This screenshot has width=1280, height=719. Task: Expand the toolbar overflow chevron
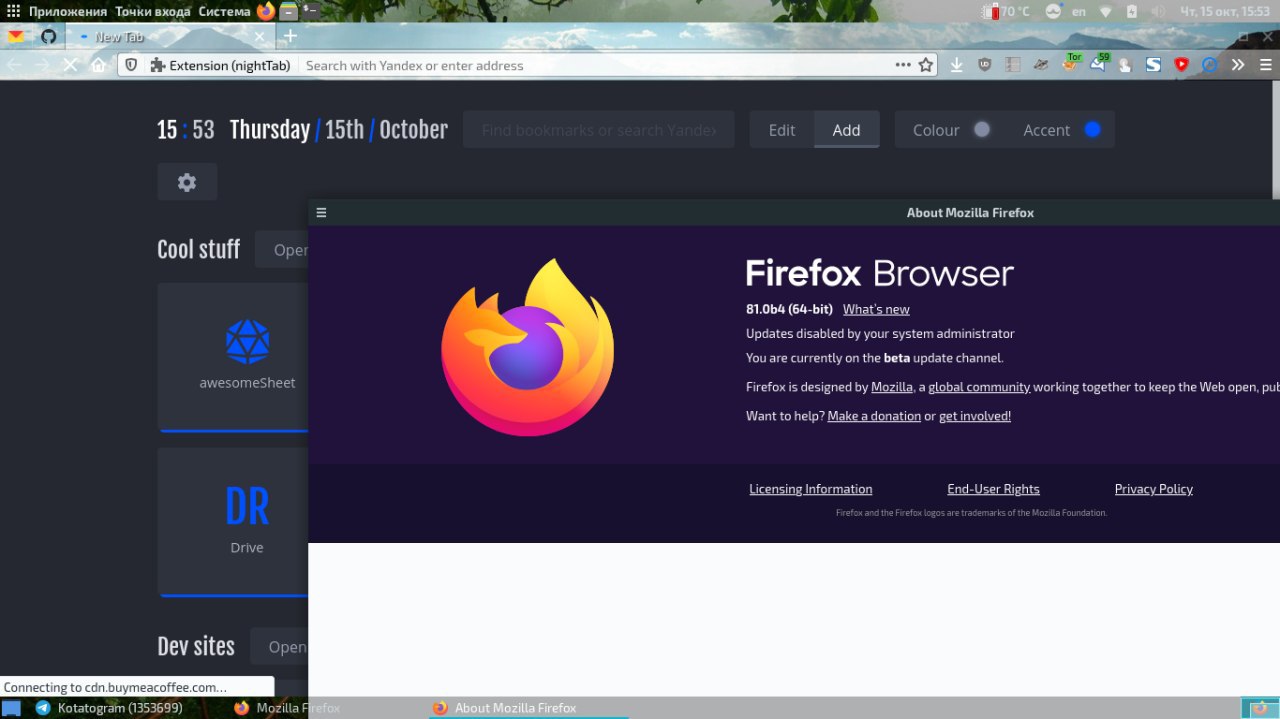(x=1238, y=65)
